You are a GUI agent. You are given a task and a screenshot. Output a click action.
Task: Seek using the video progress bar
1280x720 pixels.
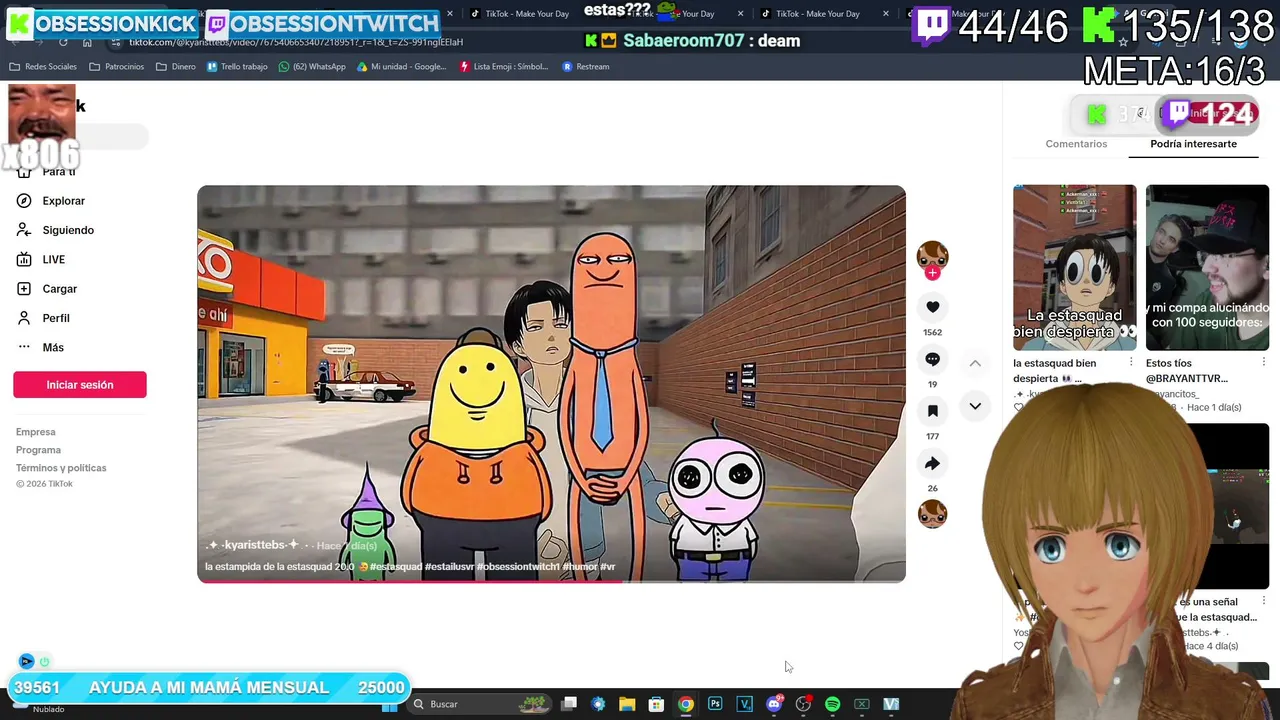pyautogui.click(x=551, y=581)
